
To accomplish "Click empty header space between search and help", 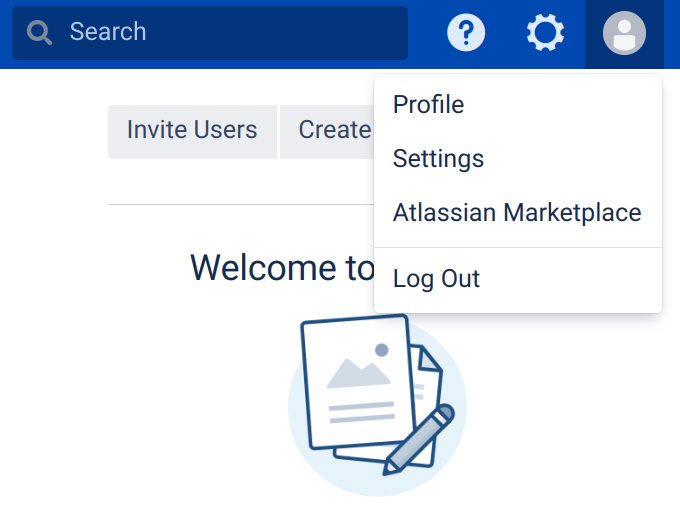I will click(x=426, y=33).
